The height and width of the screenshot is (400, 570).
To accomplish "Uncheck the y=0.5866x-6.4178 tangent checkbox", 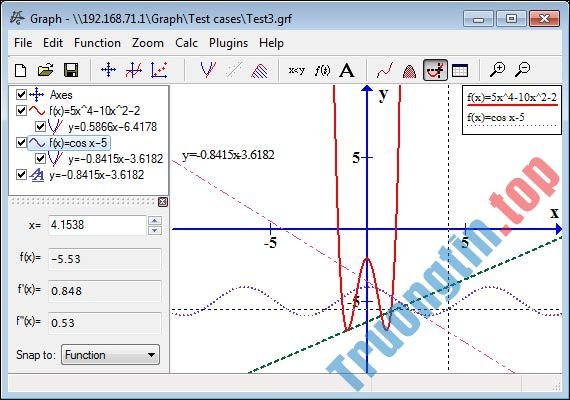I will pos(40,127).
